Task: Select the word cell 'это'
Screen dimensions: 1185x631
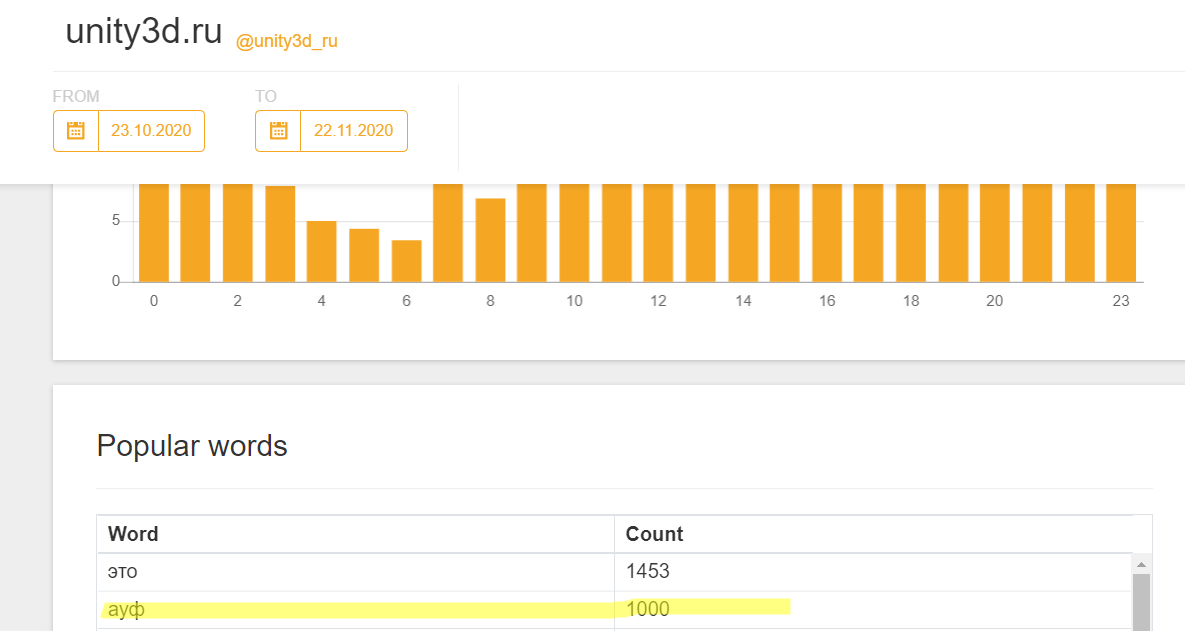Action: click(x=355, y=572)
